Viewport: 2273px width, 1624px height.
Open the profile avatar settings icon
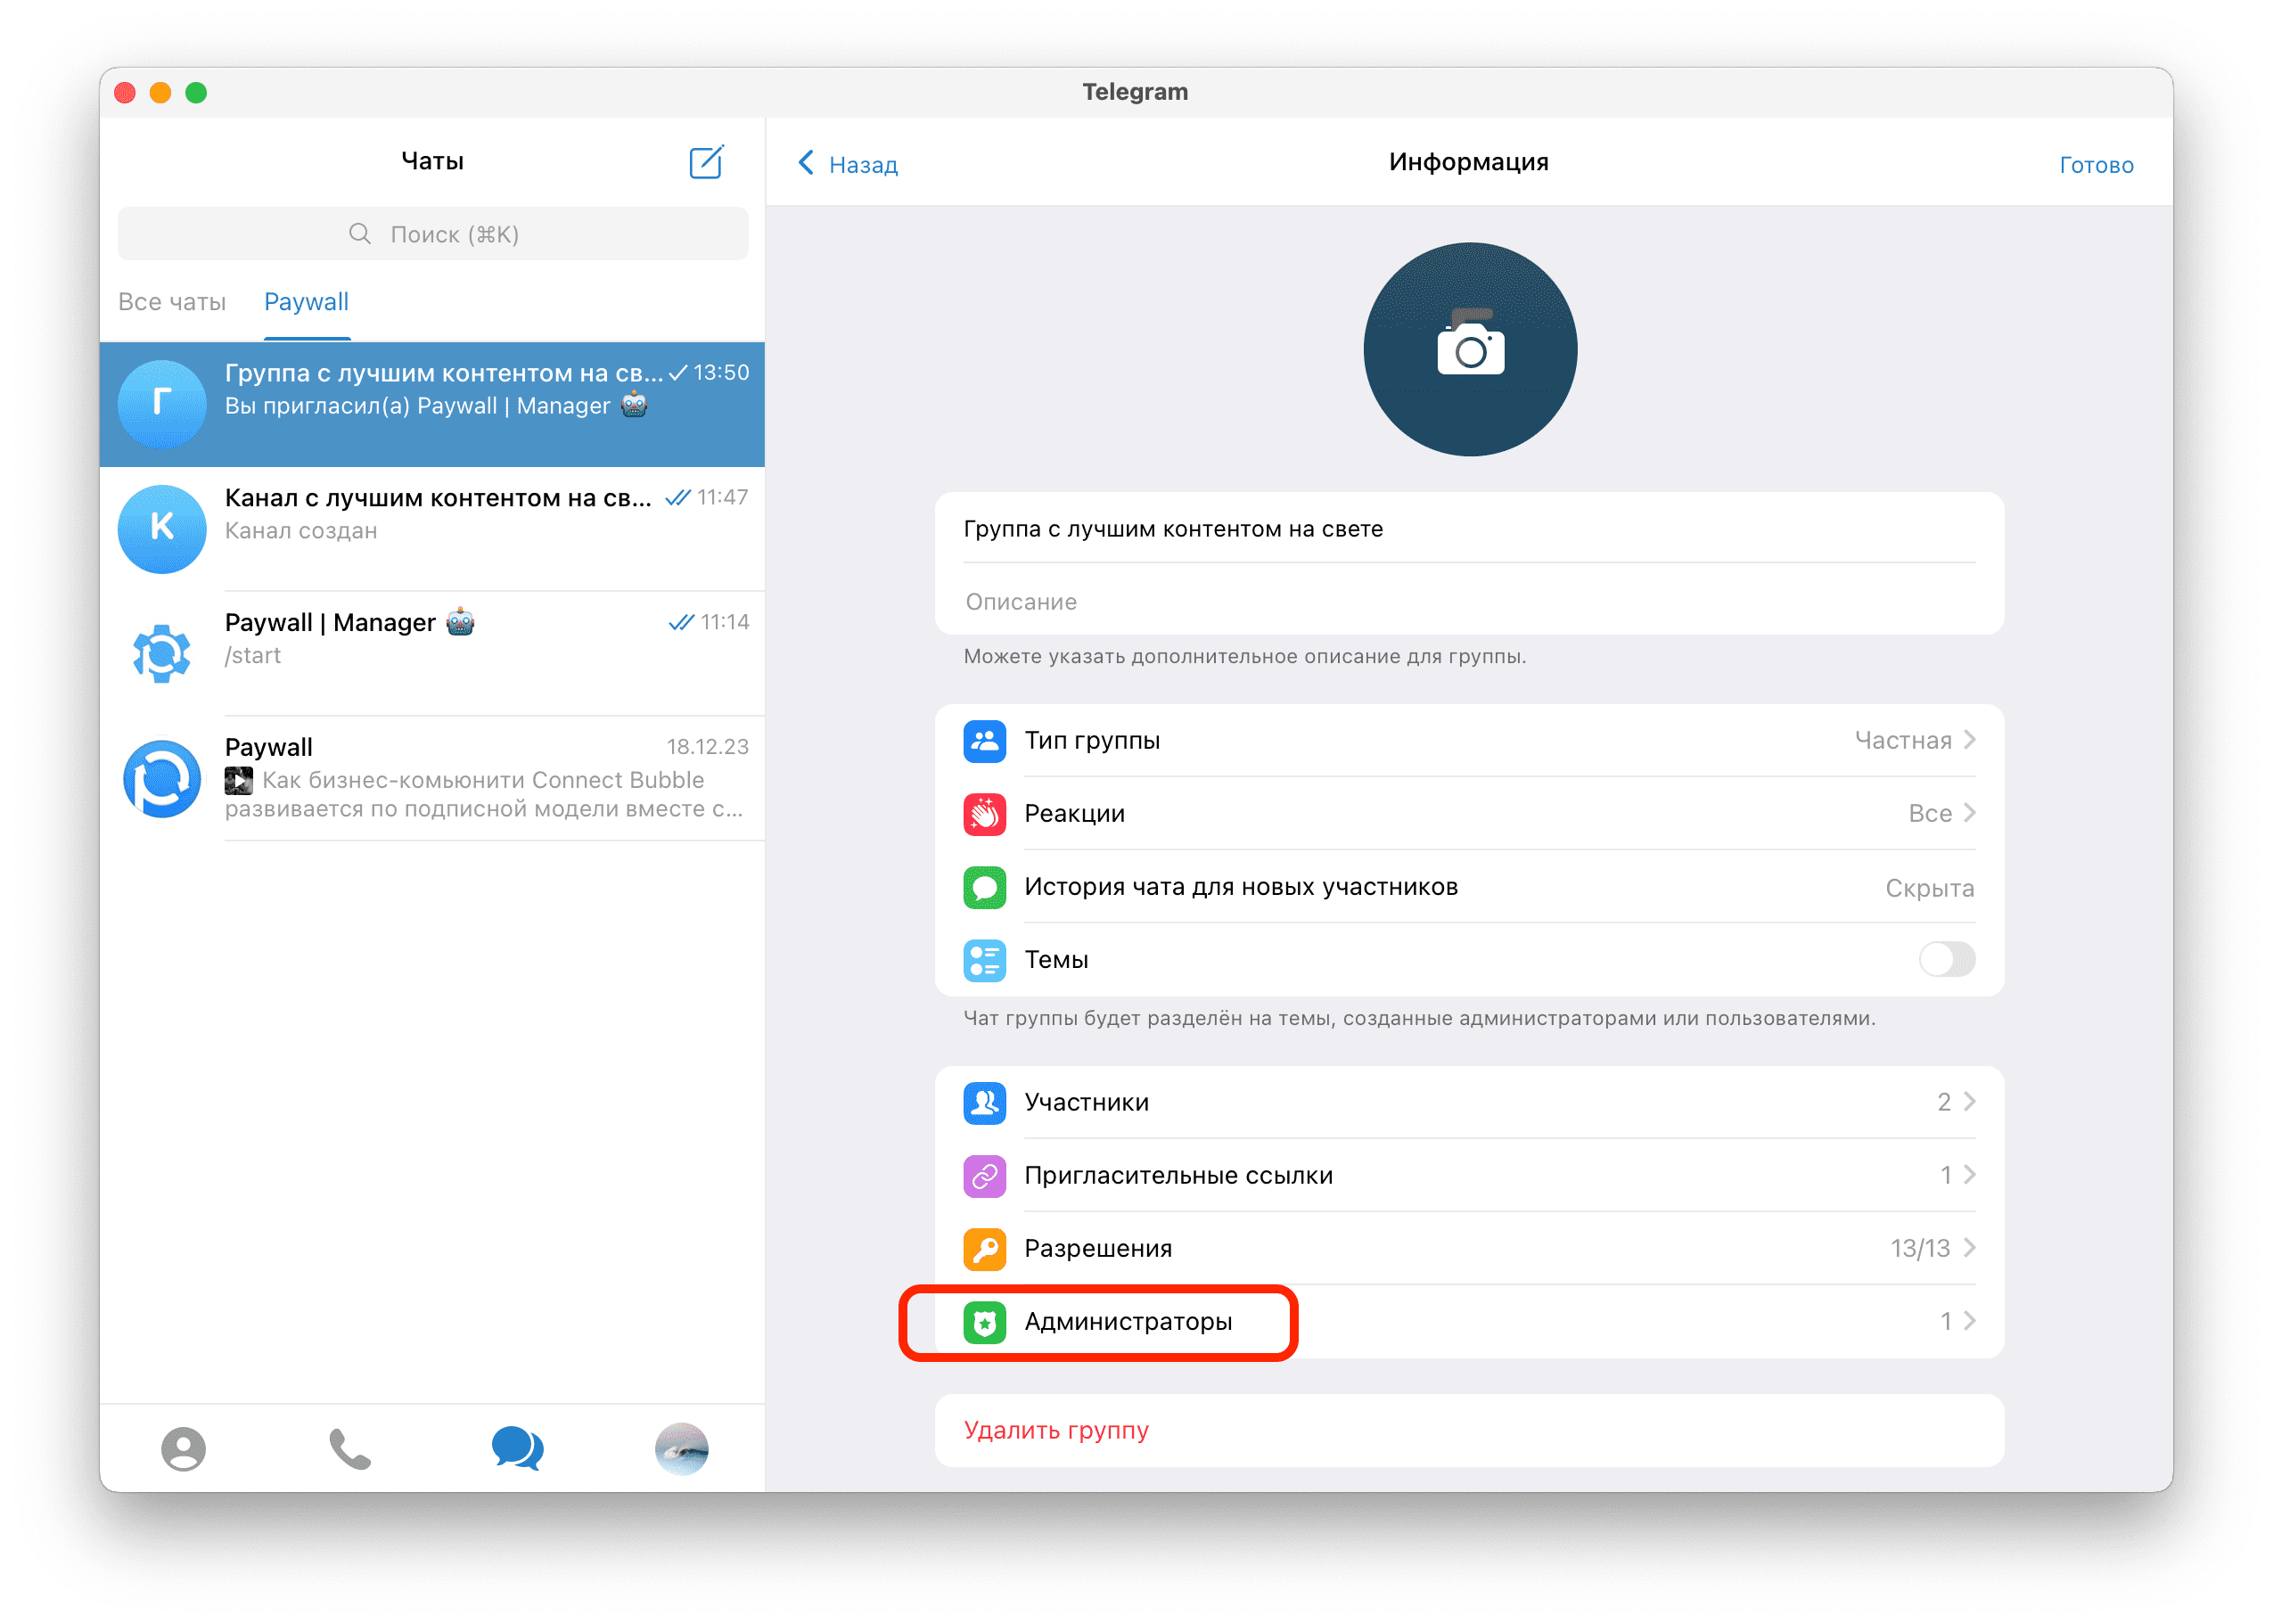tap(682, 1448)
